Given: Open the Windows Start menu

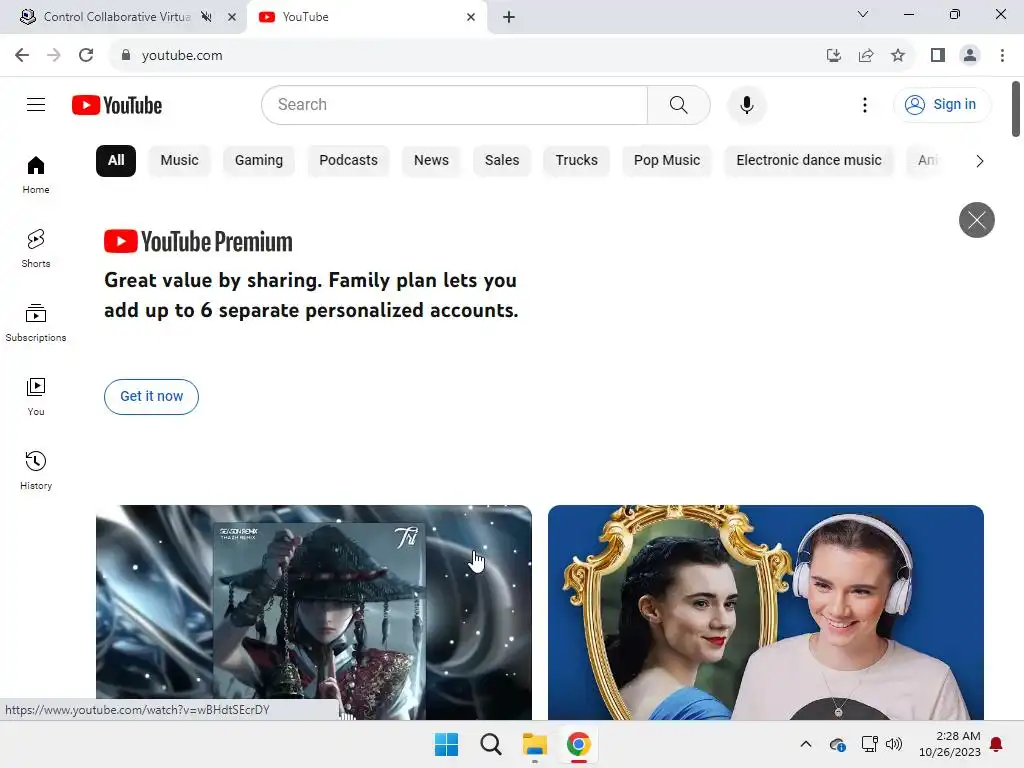Looking at the screenshot, I should click(x=447, y=744).
